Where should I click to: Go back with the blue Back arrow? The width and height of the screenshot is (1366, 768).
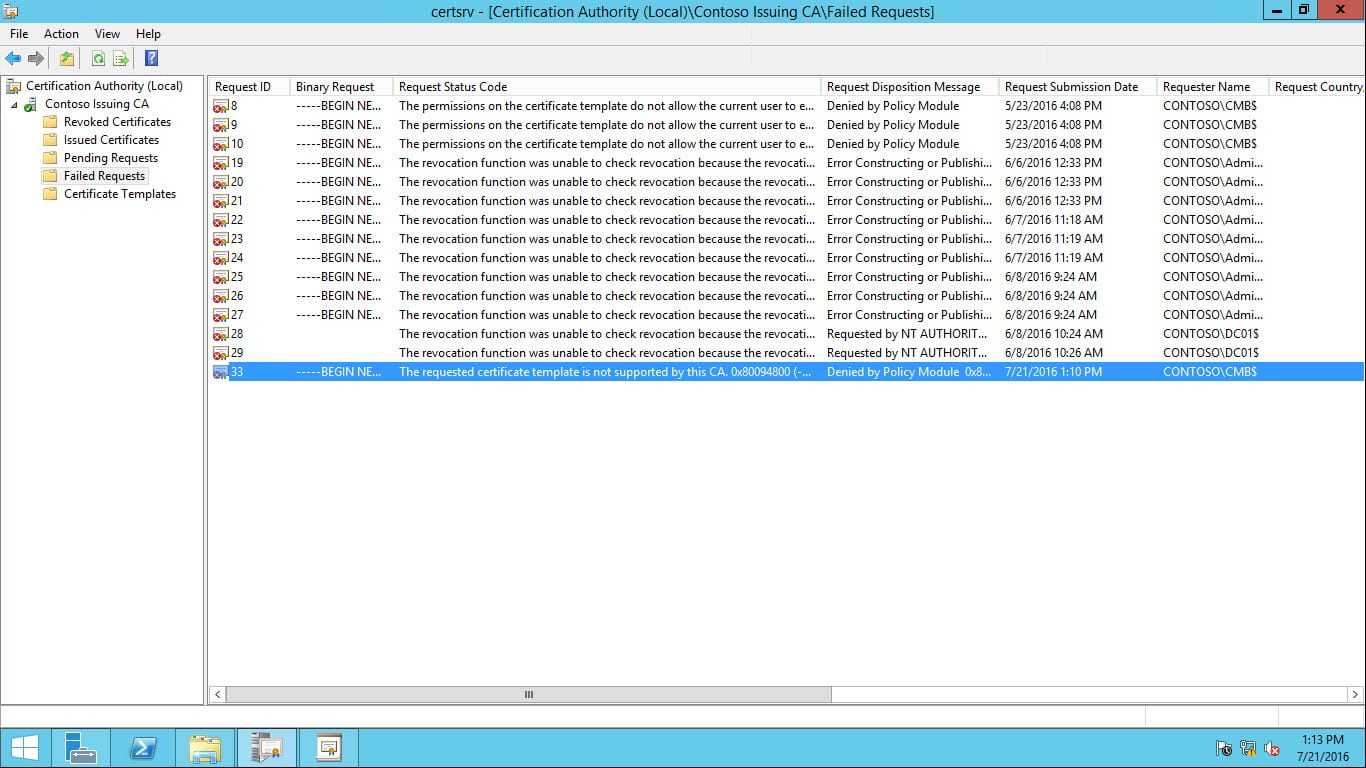[x=13, y=59]
